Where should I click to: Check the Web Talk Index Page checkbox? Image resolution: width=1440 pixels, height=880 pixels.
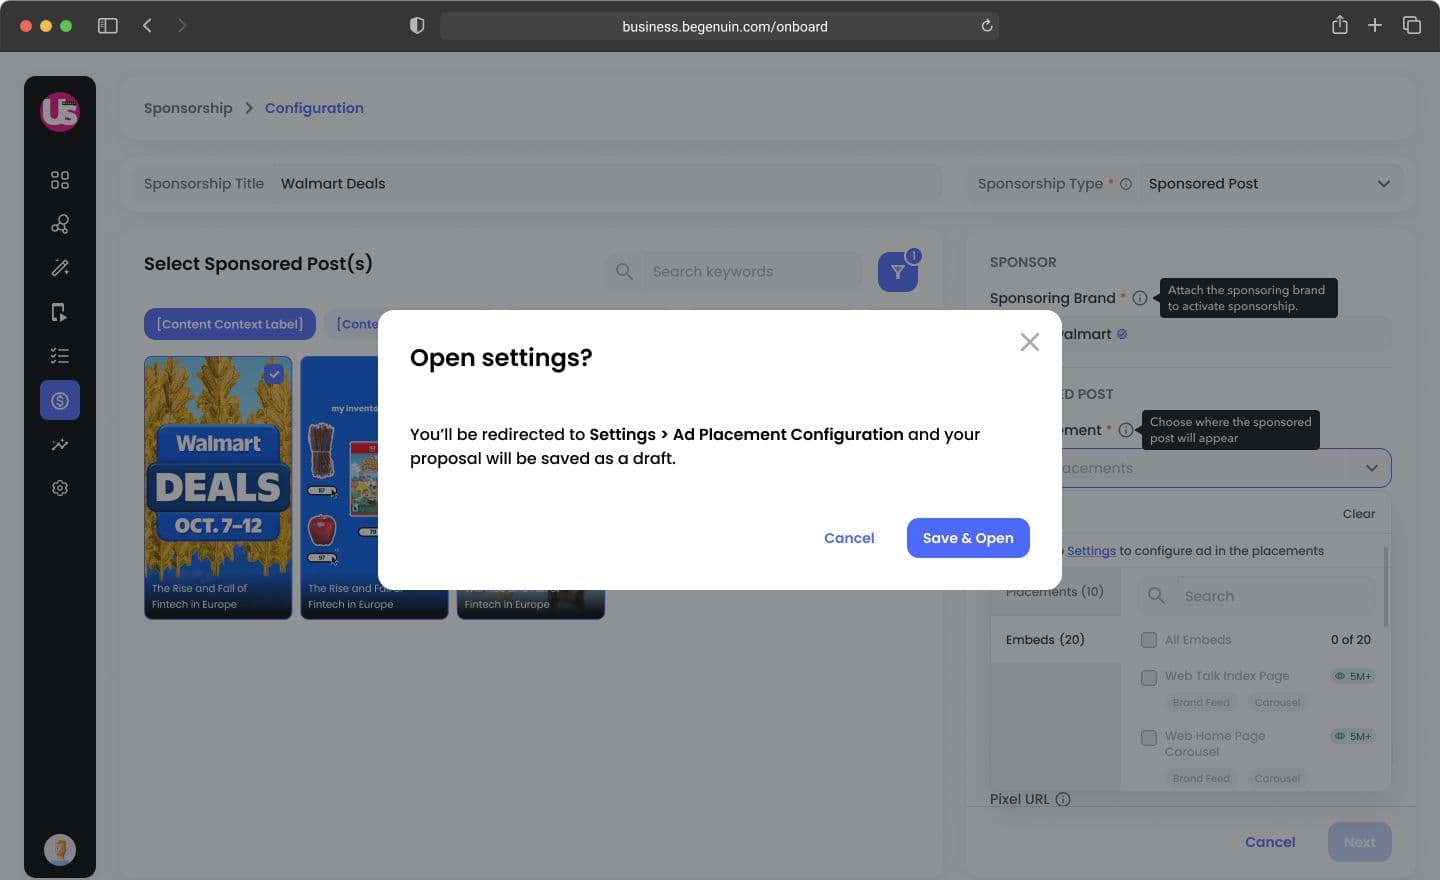click(1149, 678)
